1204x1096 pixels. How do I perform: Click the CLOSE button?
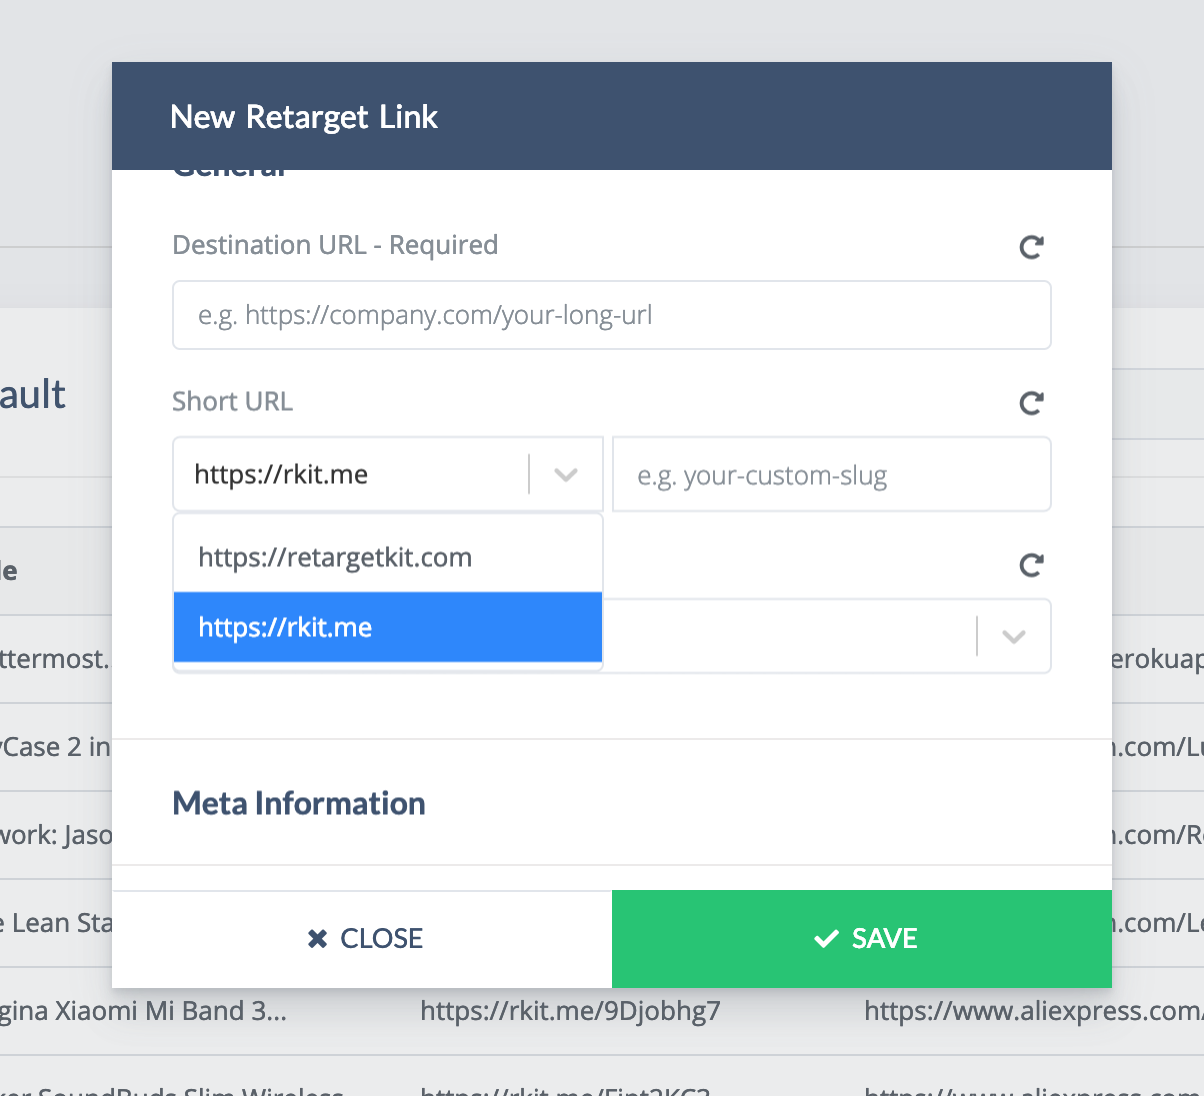pyautogui.click(x=362, y=939)
